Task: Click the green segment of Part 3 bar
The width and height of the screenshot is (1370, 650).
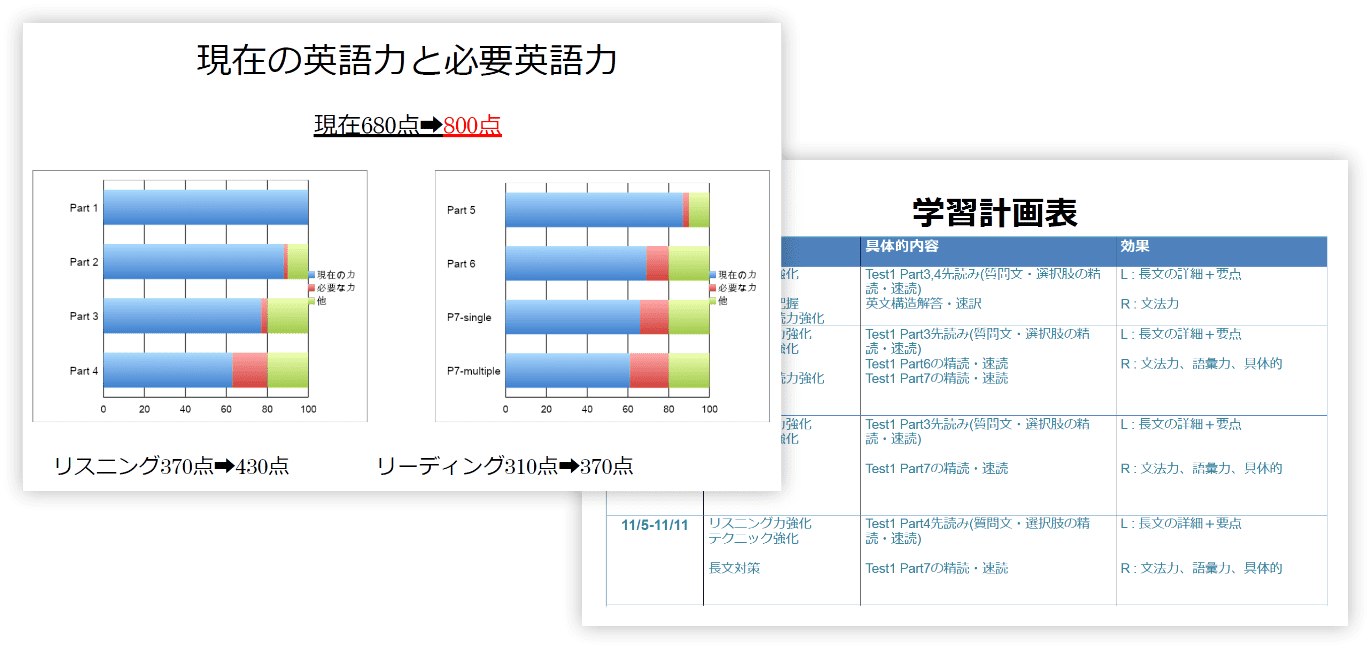Action: (x=288, y=316)
